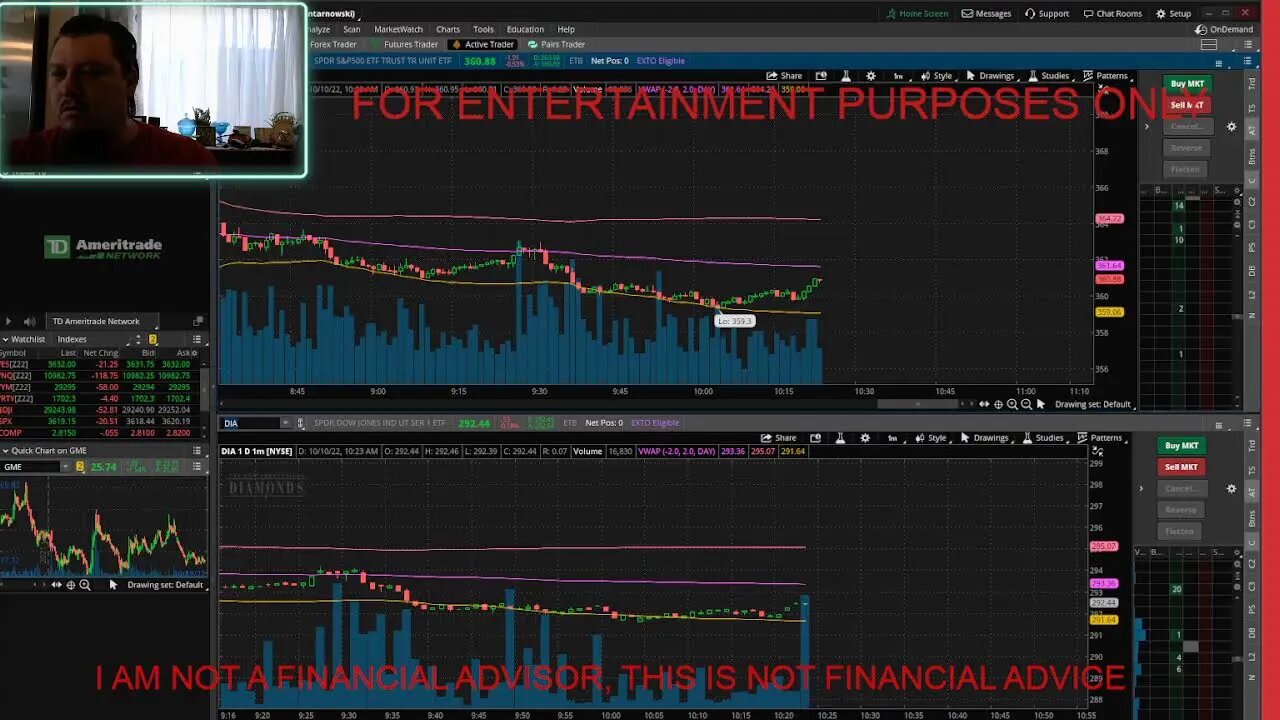
Task: Open Support from the top bar
Action: [x=1046, y=14]
